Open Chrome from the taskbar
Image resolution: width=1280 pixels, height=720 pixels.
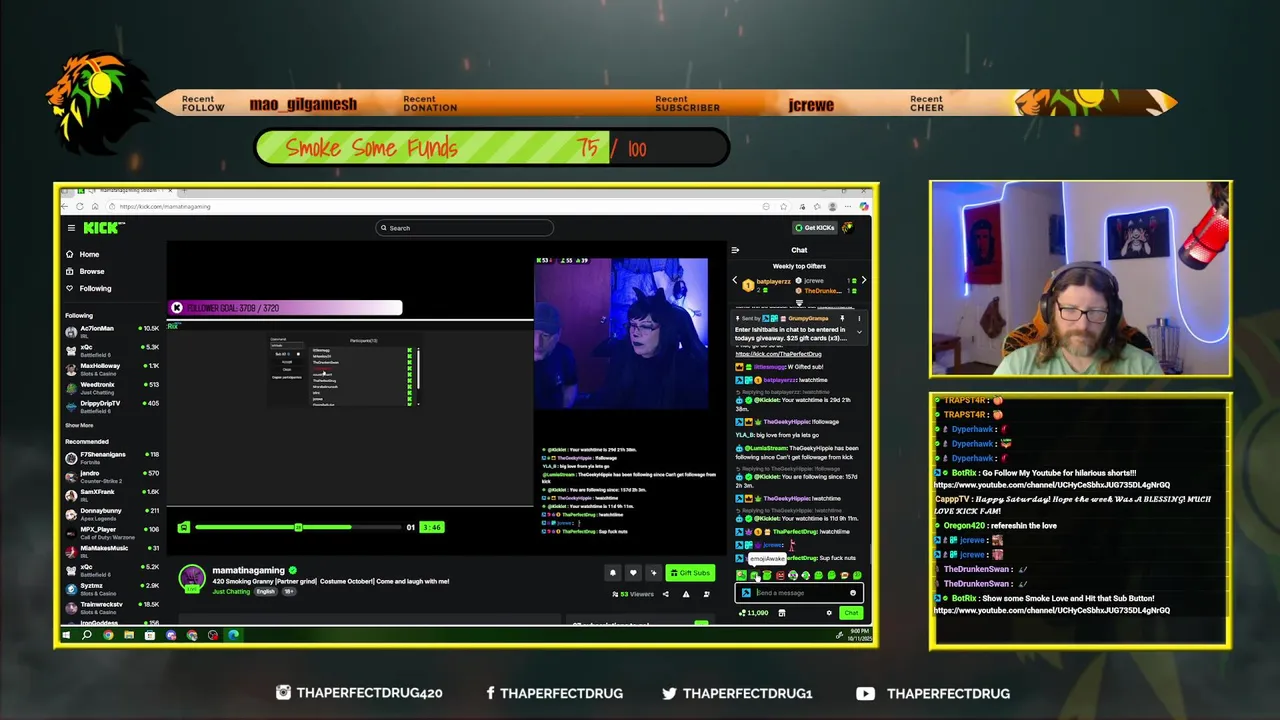tap(108, 635)
